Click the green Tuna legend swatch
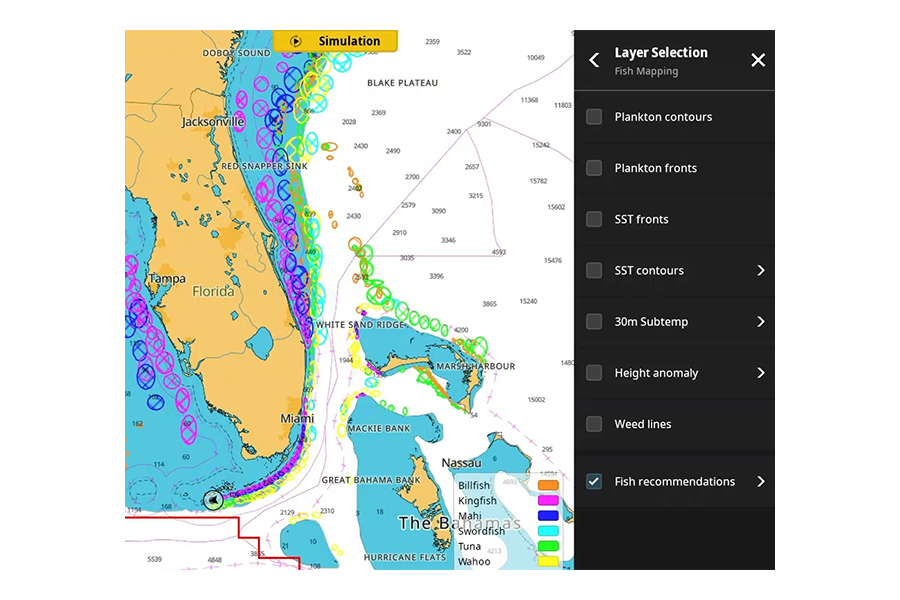The width and height of the screenshot is (900, 600). click(x=548, y=546)
